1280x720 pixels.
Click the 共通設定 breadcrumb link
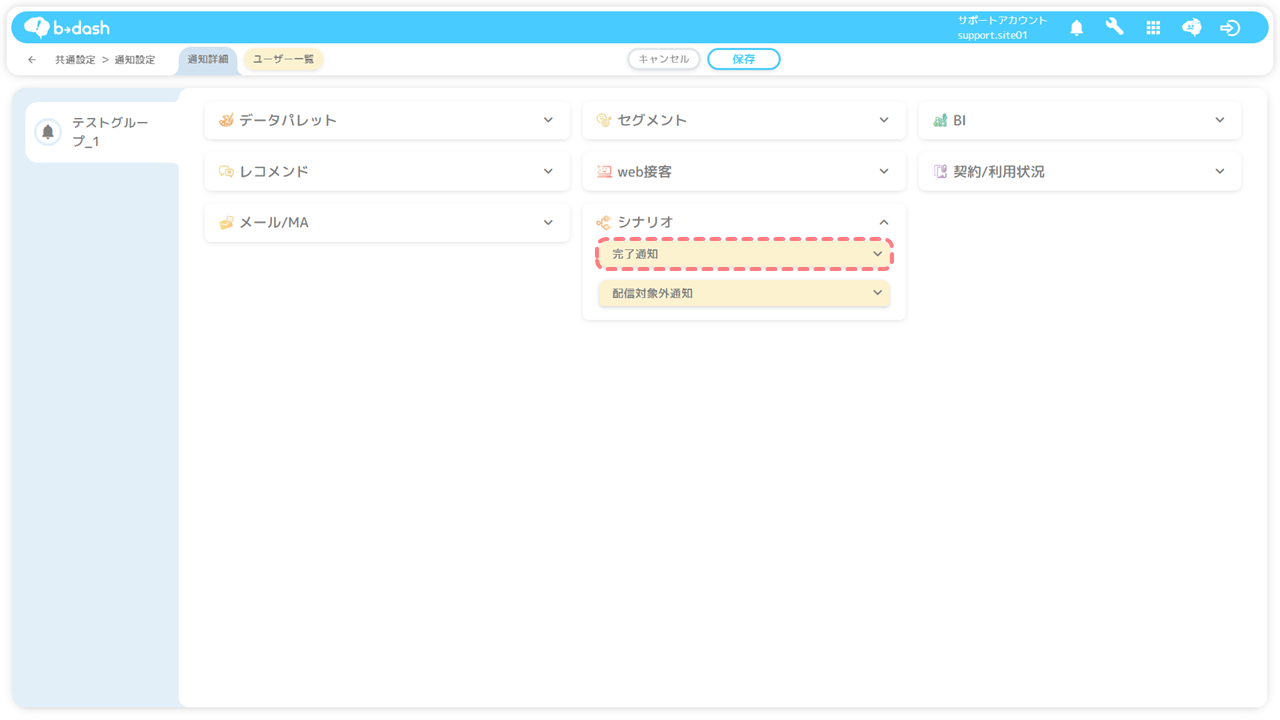[75, 60]
